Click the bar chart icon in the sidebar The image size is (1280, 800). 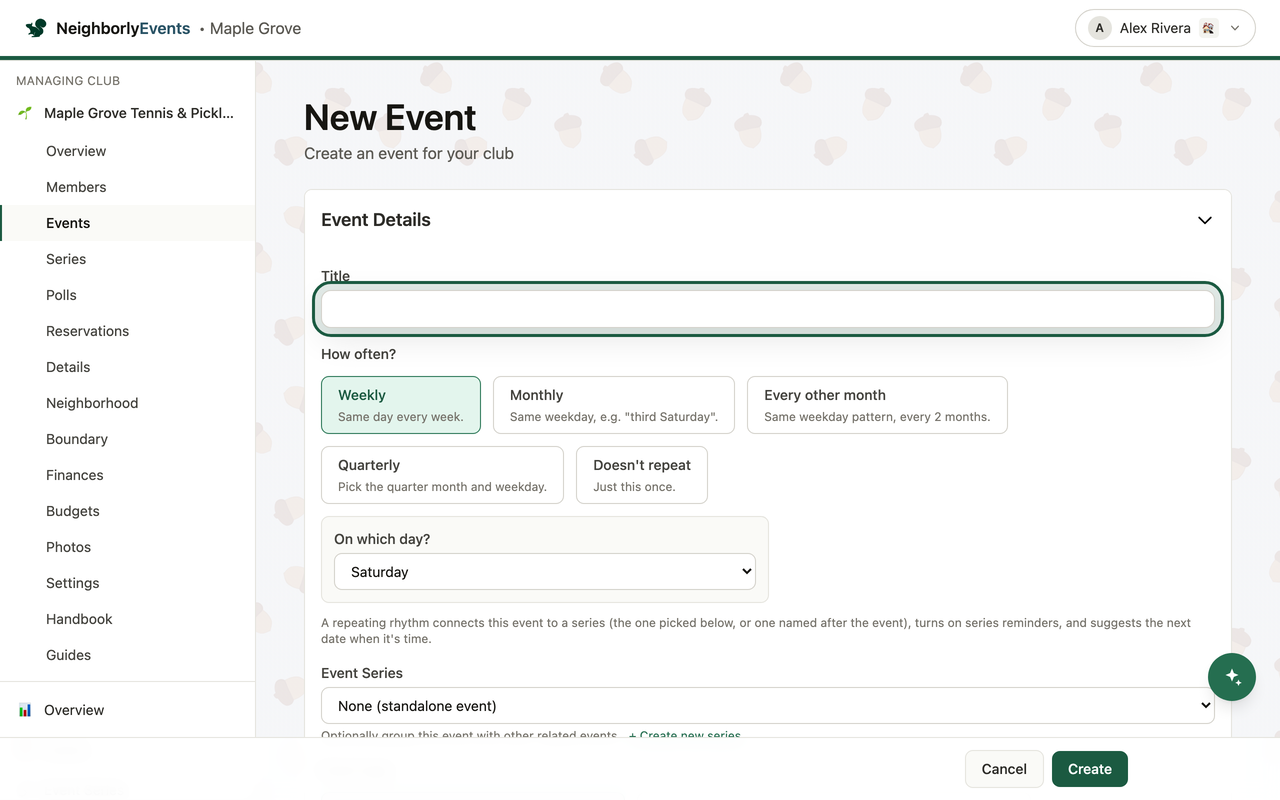pos(25,710)
